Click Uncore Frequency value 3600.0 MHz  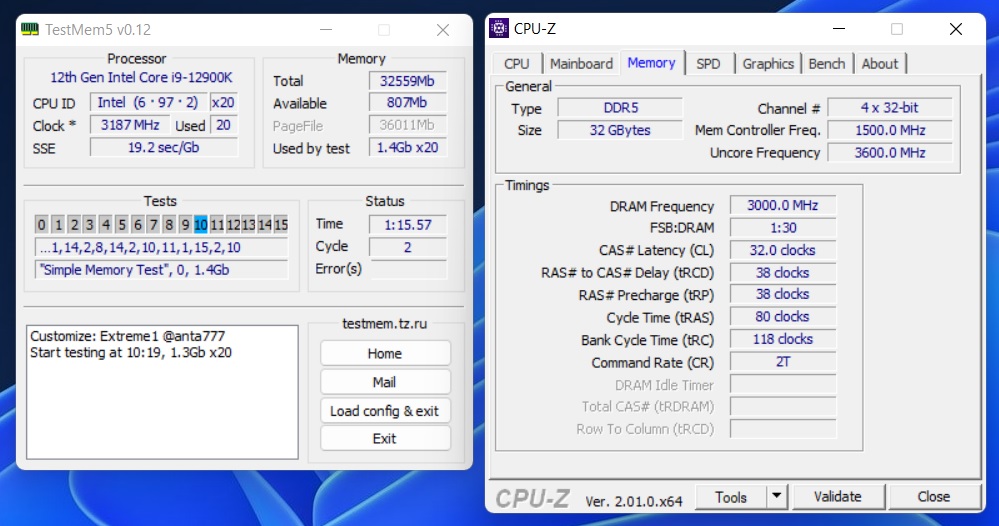point(890,153)
